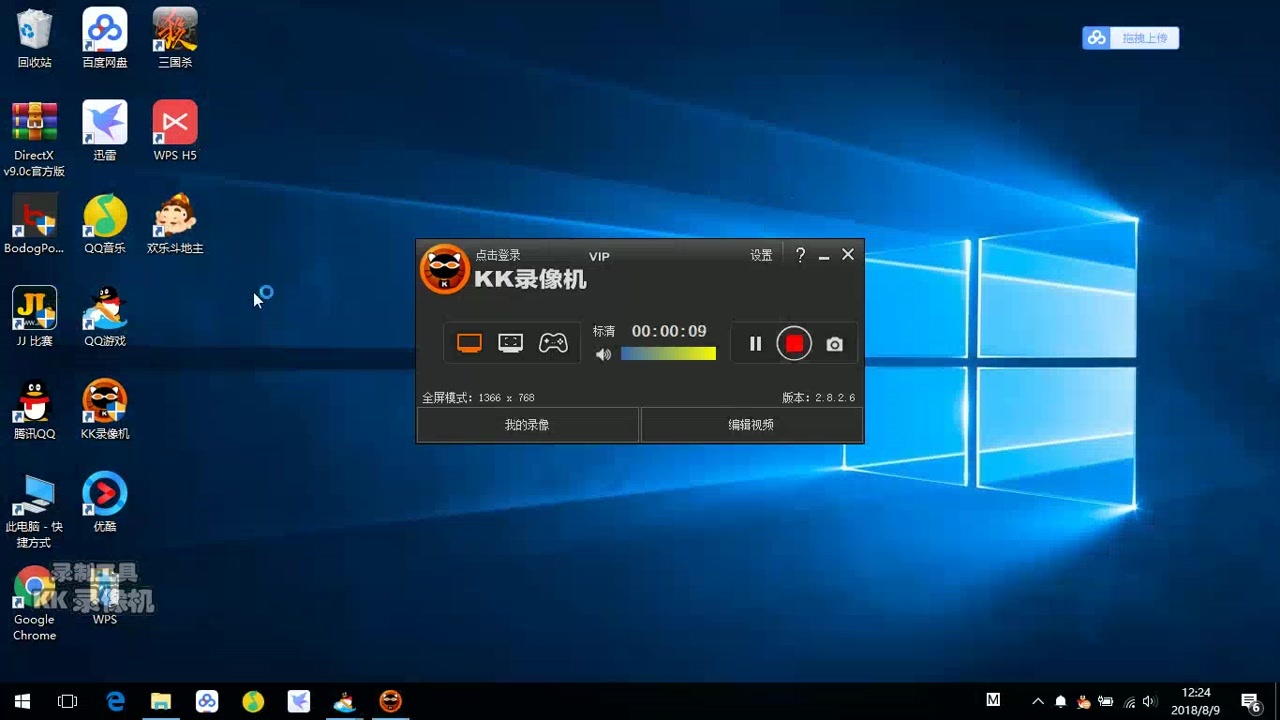
Task: Close the KK recorder window
Action: pos(848,255)
